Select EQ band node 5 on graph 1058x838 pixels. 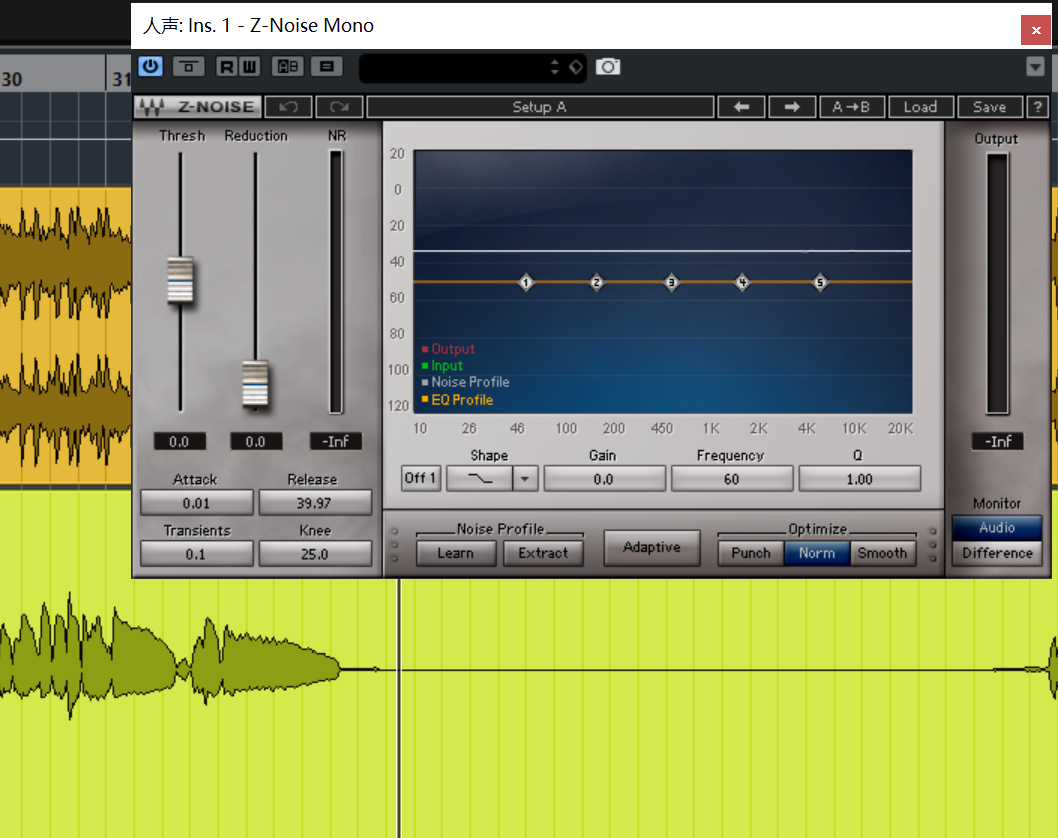pos(820,282)
